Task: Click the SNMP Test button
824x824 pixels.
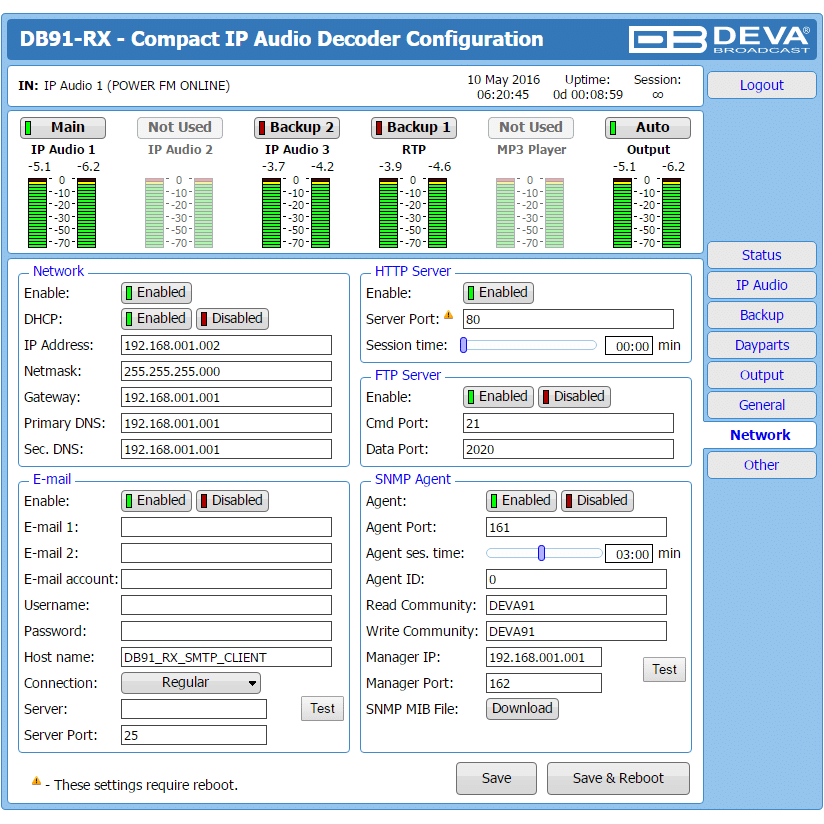Action: (x=664, y=670)
